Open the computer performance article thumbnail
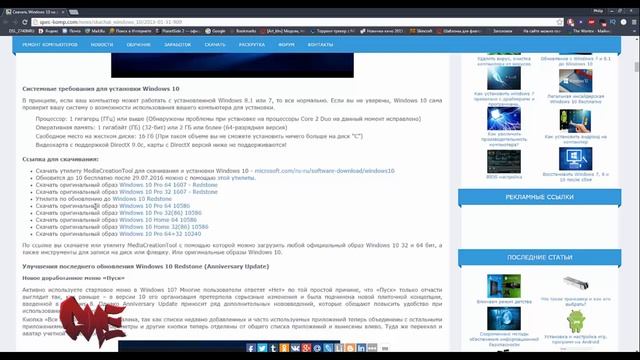This screenshot has height=360, width=640. (x=504, y=118)
